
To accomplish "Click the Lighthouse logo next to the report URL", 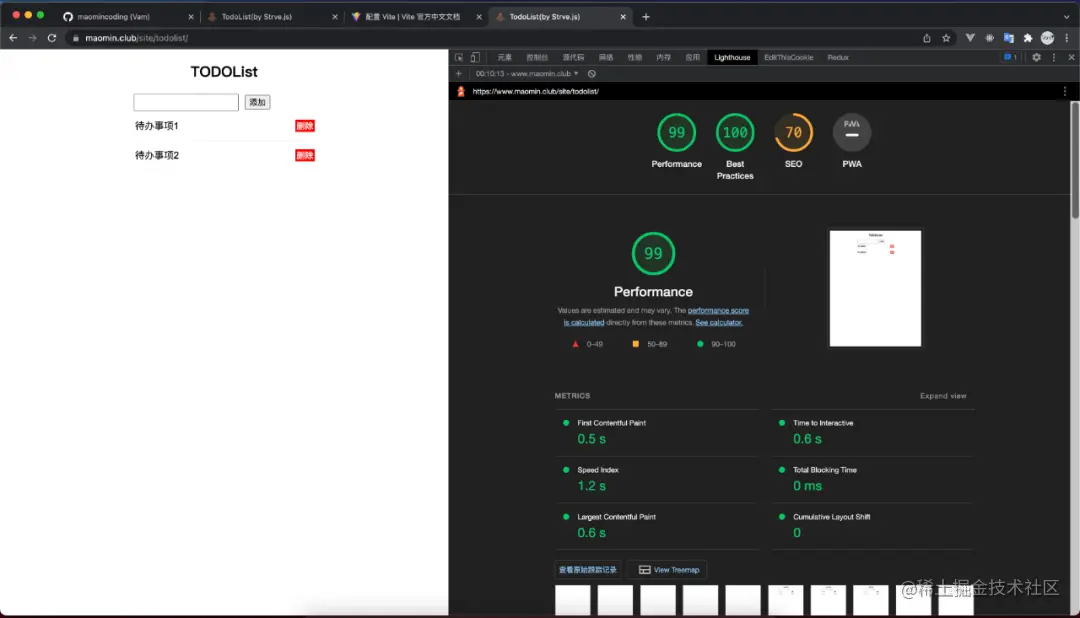I will [461, 91].
